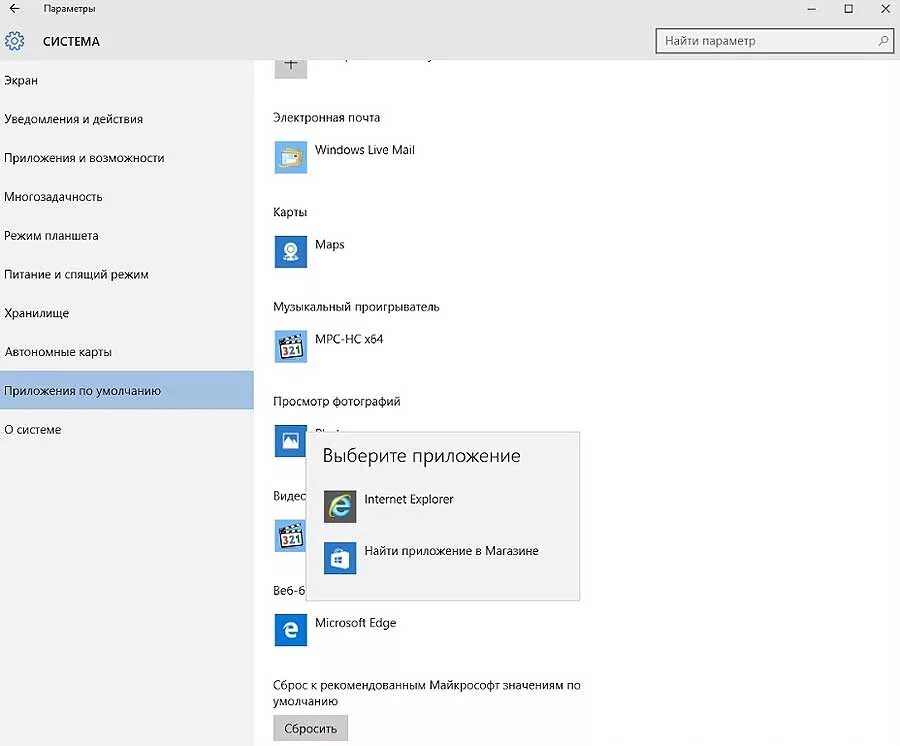Choose the Internet Explorer icon in the popup
Image resolution: width=900 pixels, height=746 pixels.
click(340, 507)
